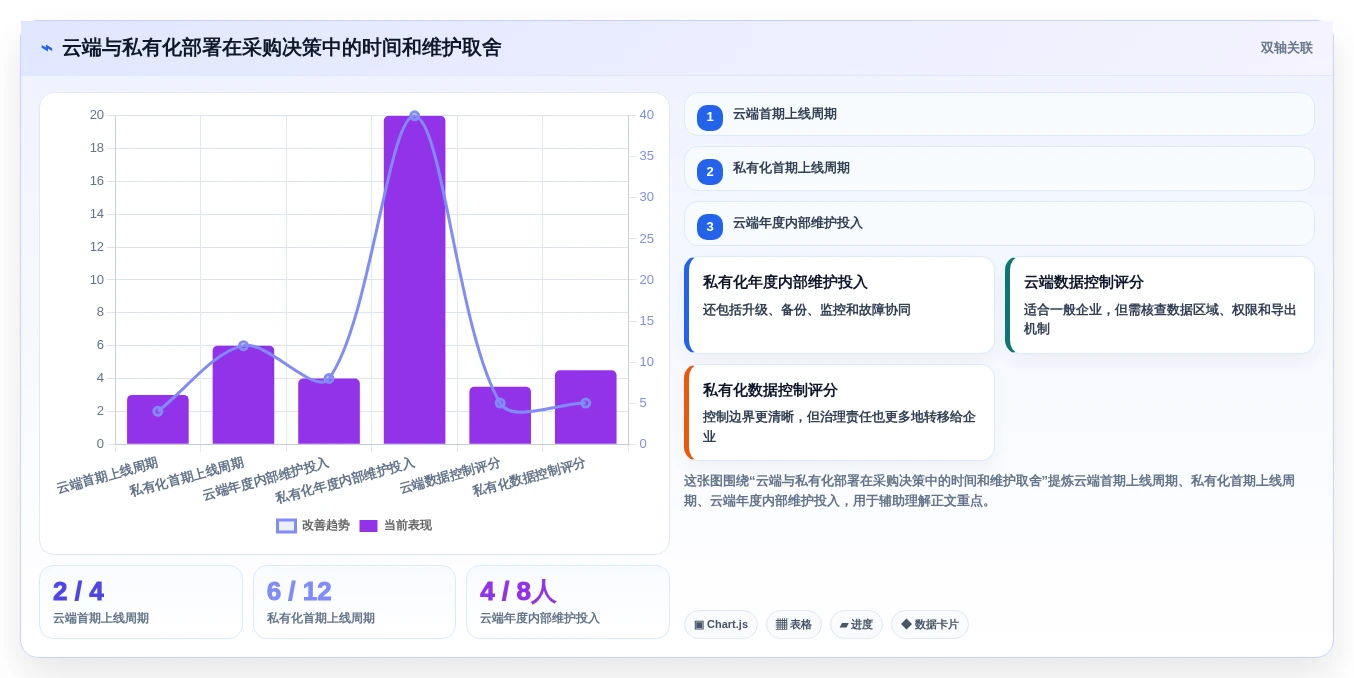Open the 云端年度内部维护投入 list row
Viewport: 1354px width, 678px height.
pos(999,224)
